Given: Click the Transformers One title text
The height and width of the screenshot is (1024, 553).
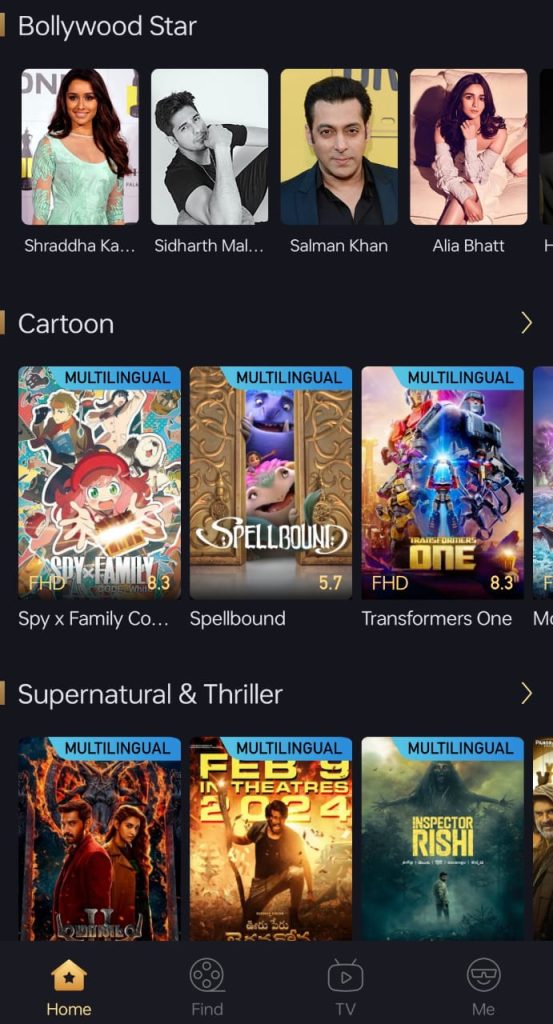Looking at the screenshot, I should (x=437, y=619).
